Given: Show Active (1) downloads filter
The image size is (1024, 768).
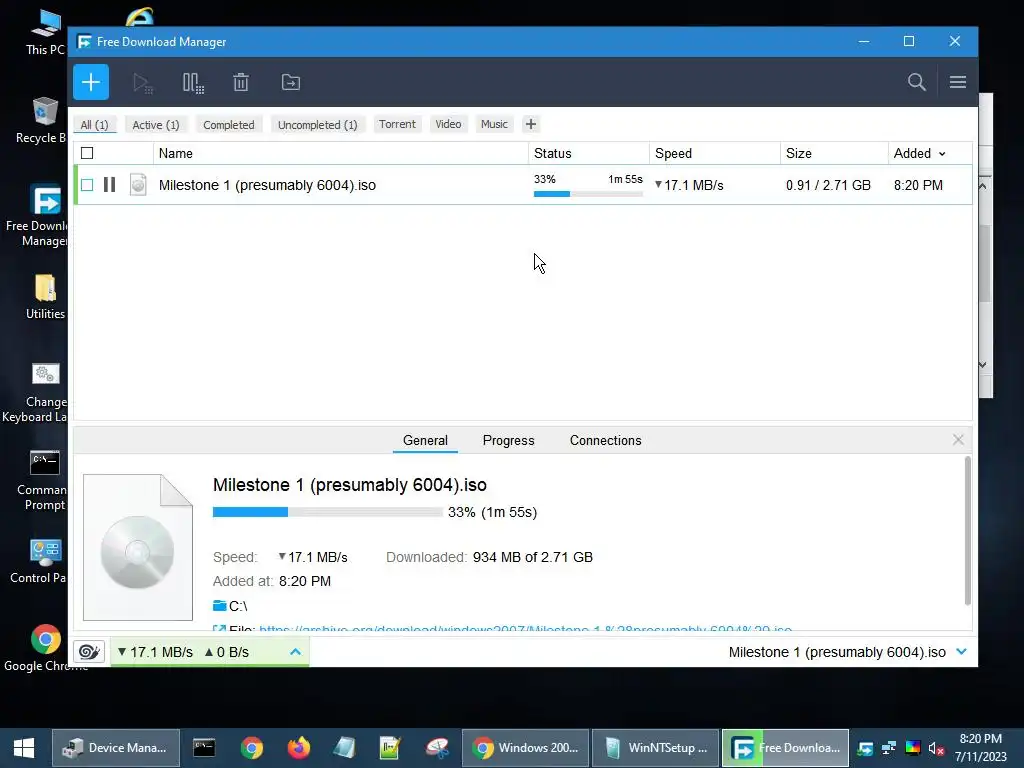Looking at the screenshot, I should (156, 125).
